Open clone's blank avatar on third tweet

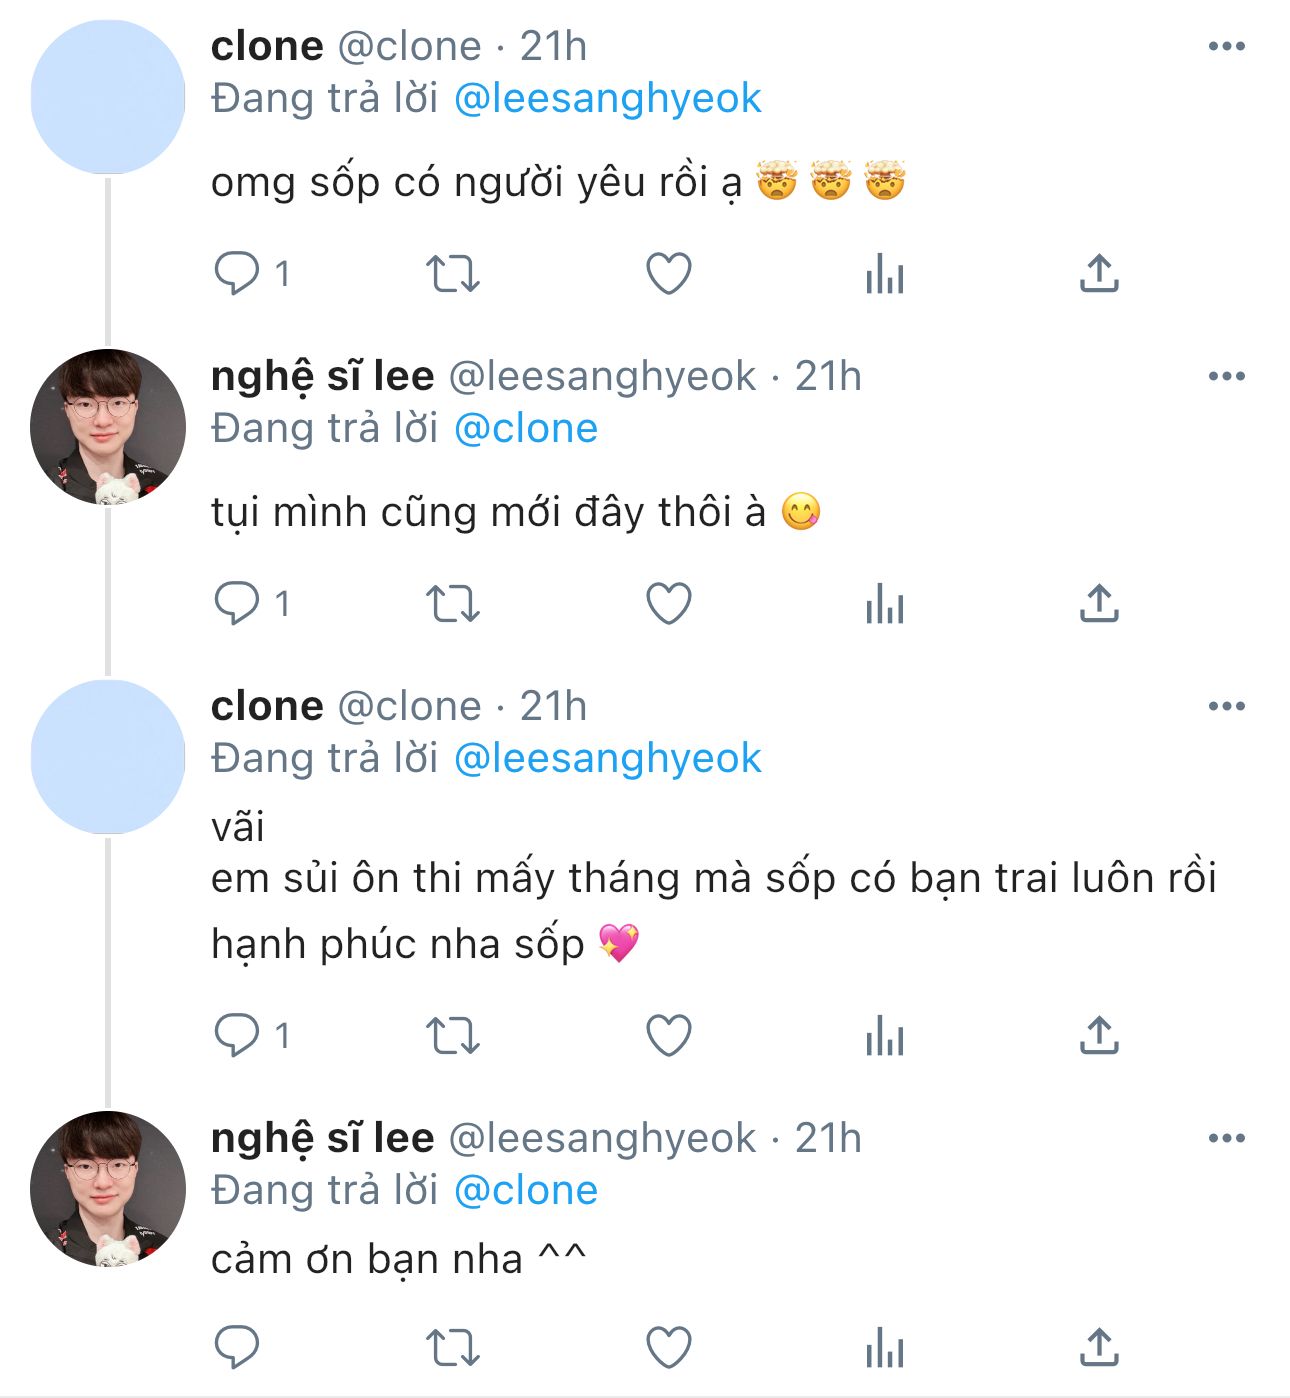click(x=108, y=757)
